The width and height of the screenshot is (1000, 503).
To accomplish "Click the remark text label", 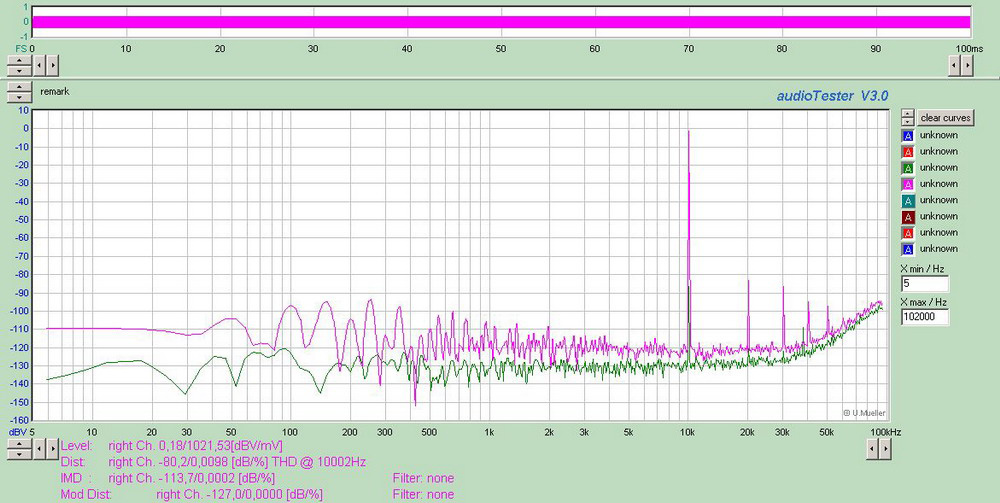I will click(54, 92).
